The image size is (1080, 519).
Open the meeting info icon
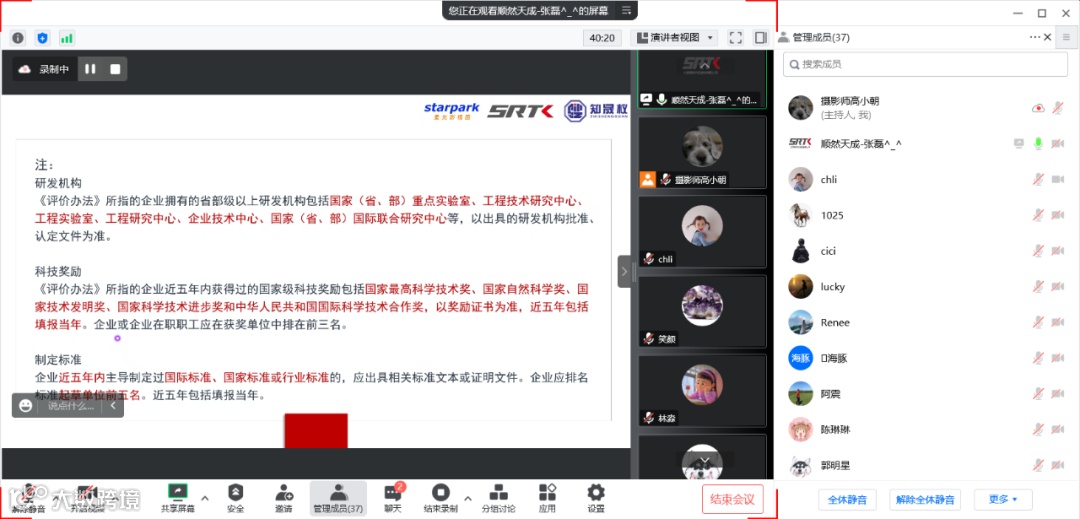[18, 38]
